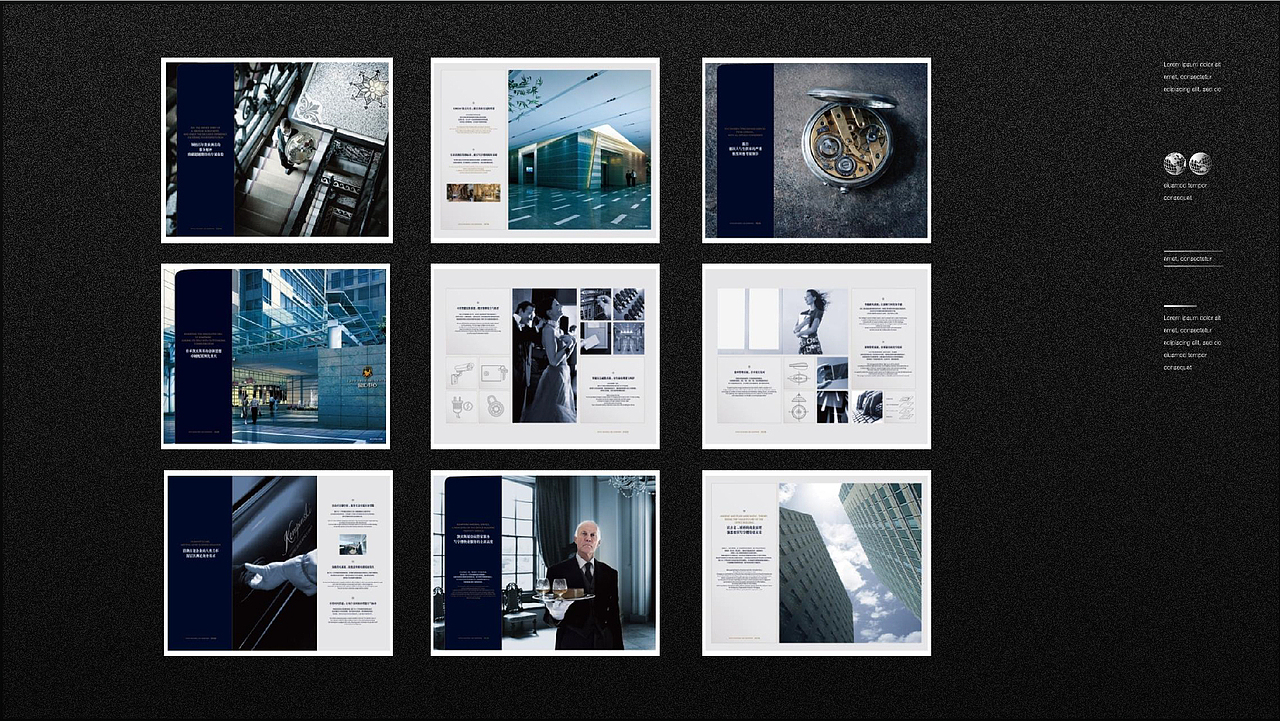Click "amet, consectetur" text between the lines
1280x721 pixels.
(1188, 259)
